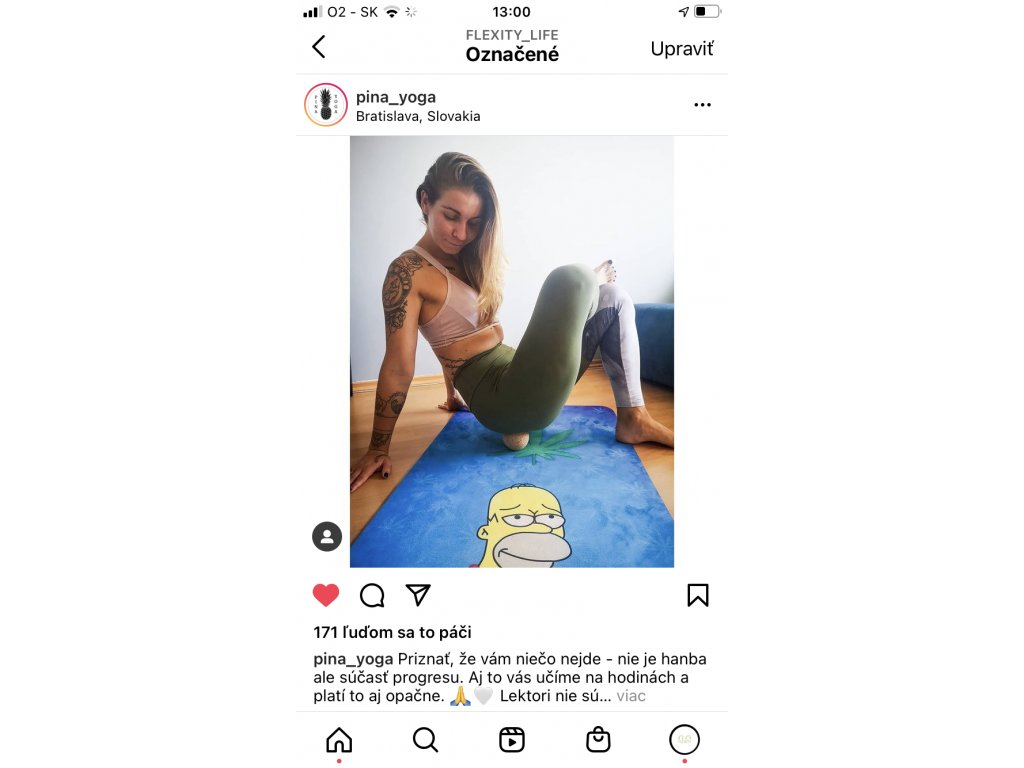Open comments via speech bubble icon
The width and height of the screenshot is (1024, 768).
[x=372, y=595]
